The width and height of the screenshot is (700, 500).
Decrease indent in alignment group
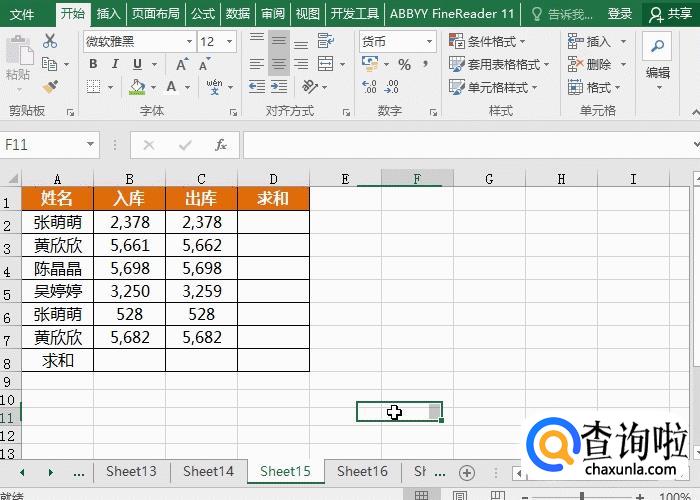[257, 87]
